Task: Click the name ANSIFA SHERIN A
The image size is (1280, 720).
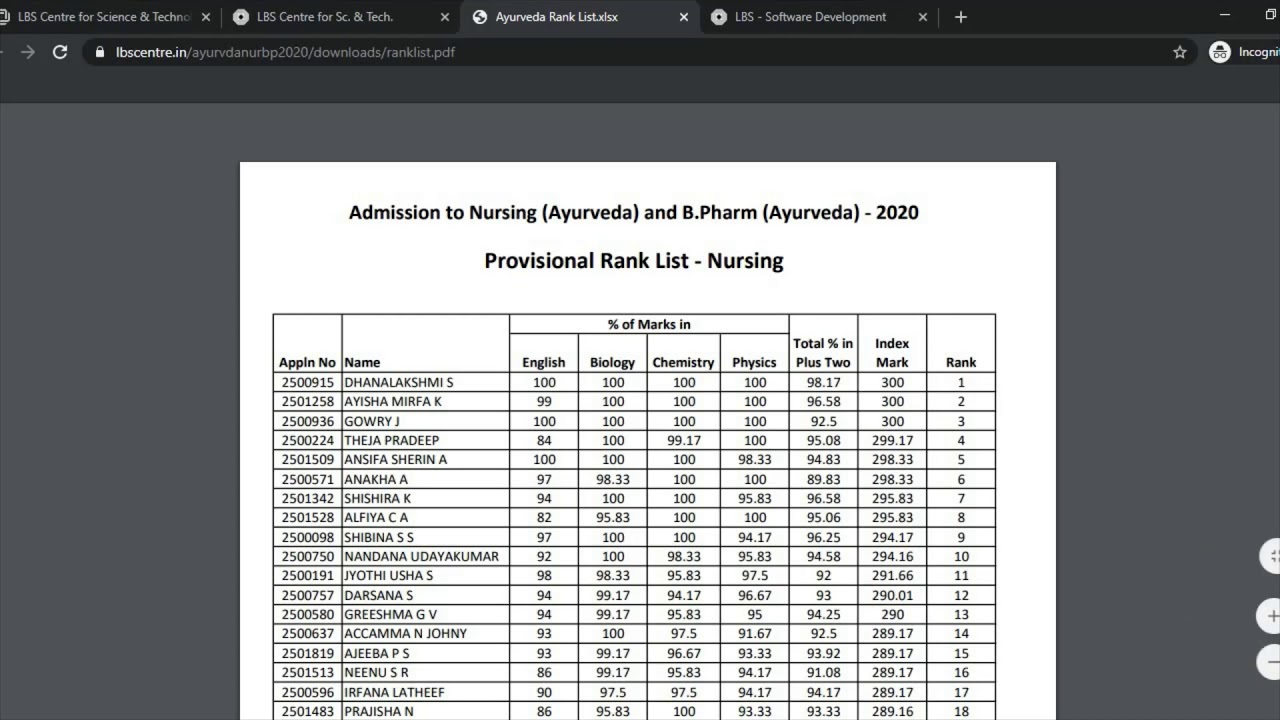Action: [x=396, y=459]
